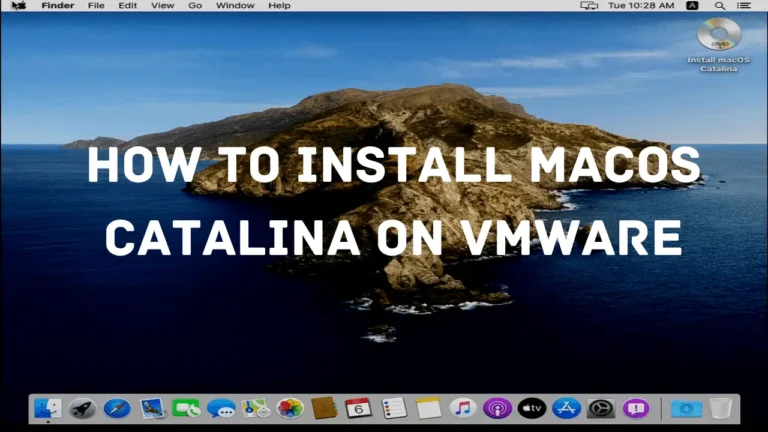The image size is (768, 432).
Task: Open the Mail stamp icon in Dock
Action: click(x=152, y=408)
